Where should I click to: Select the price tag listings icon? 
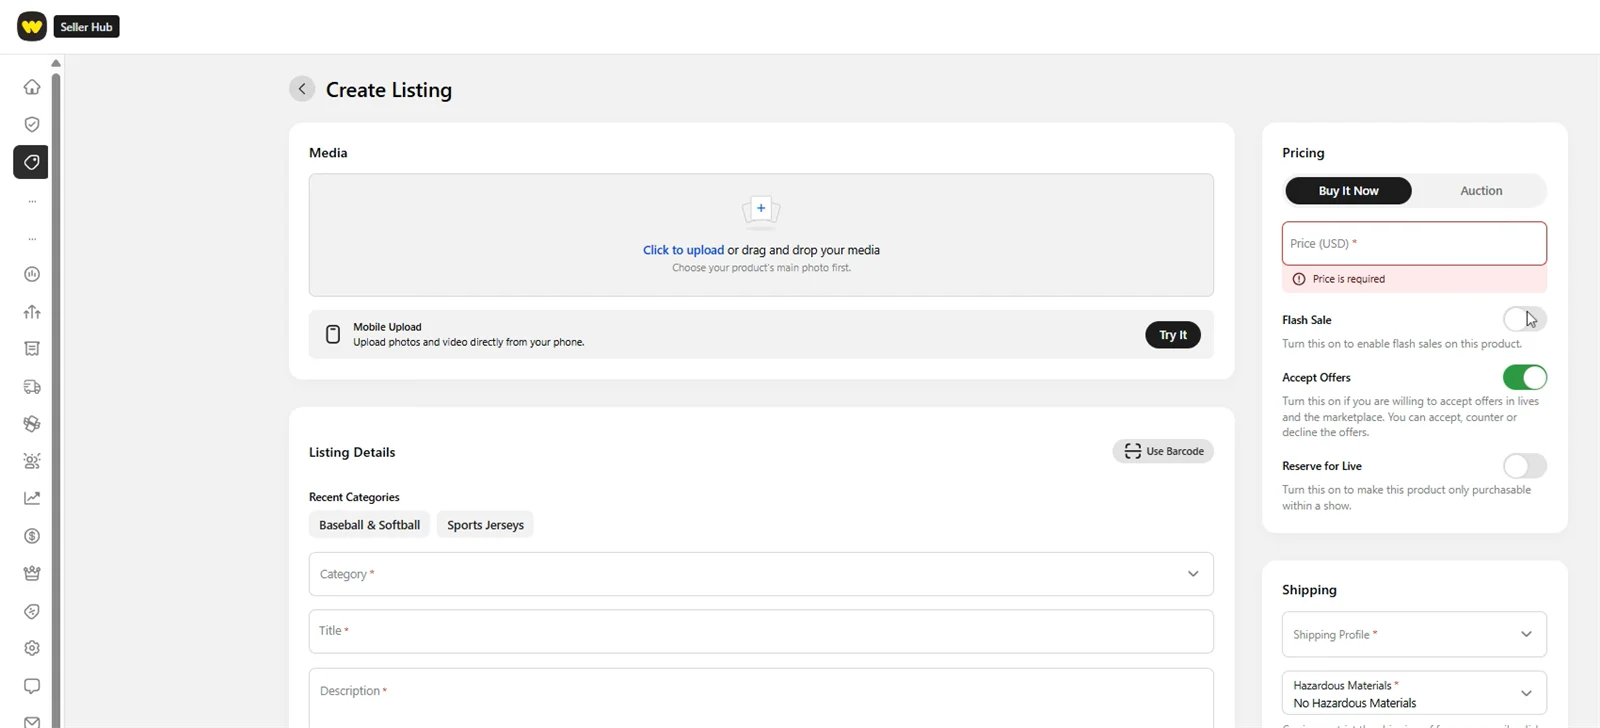(31, 162)
